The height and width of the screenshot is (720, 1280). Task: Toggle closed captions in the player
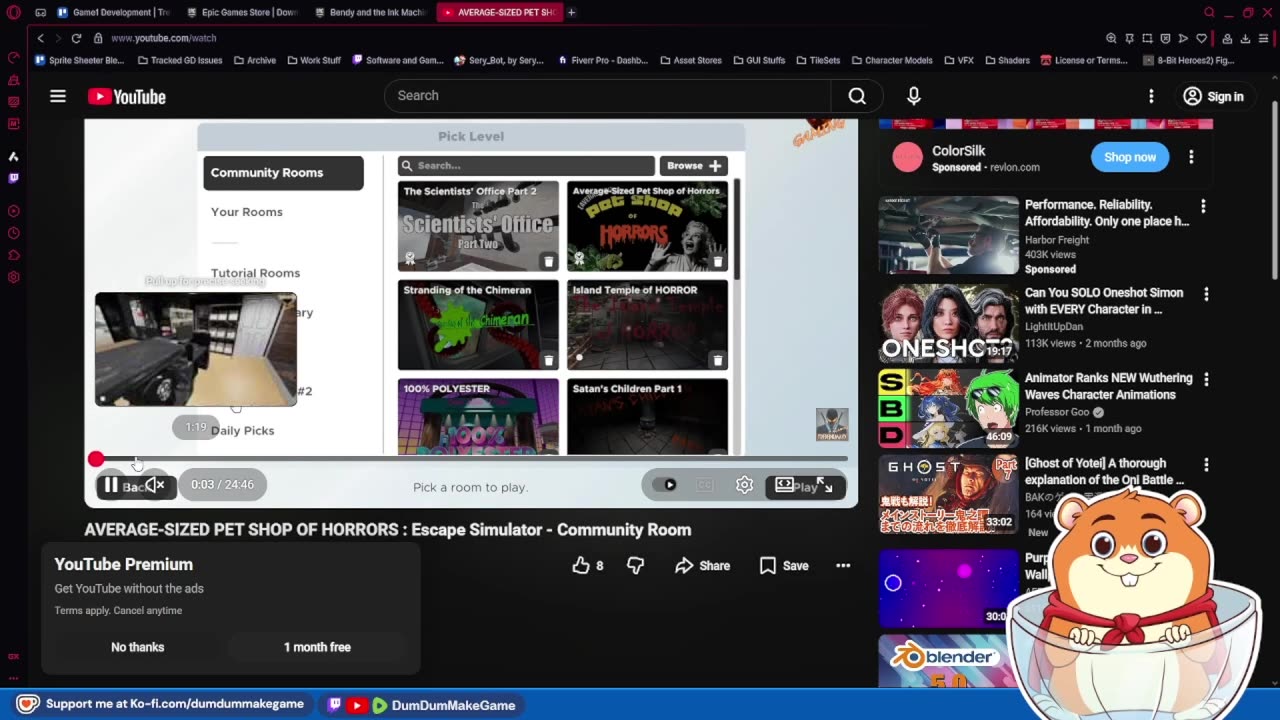click(x=705, y=485)
